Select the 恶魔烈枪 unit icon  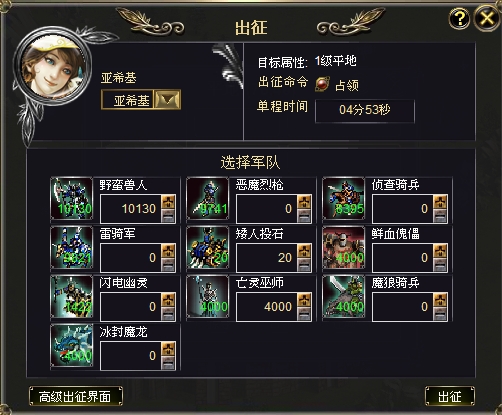pos(208,199)
